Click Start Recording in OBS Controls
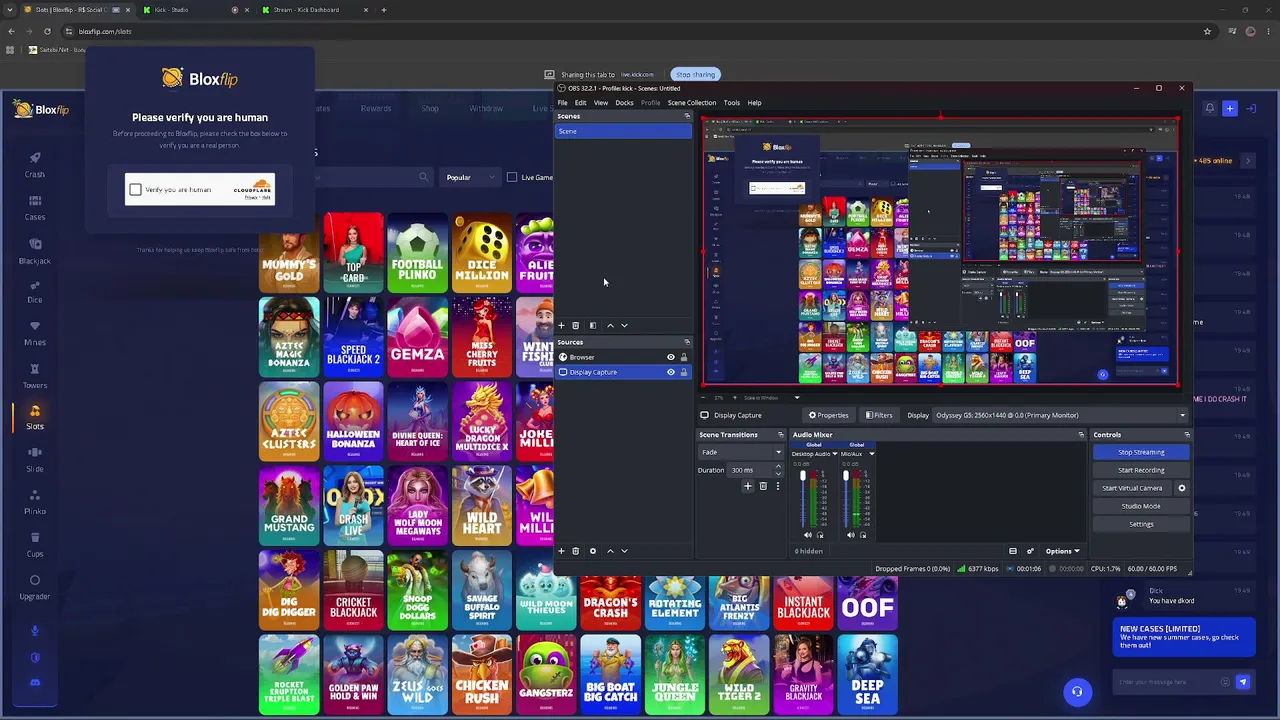Screen dimensions: 1280x720 pyautogui.click(x=1141, y=470)
